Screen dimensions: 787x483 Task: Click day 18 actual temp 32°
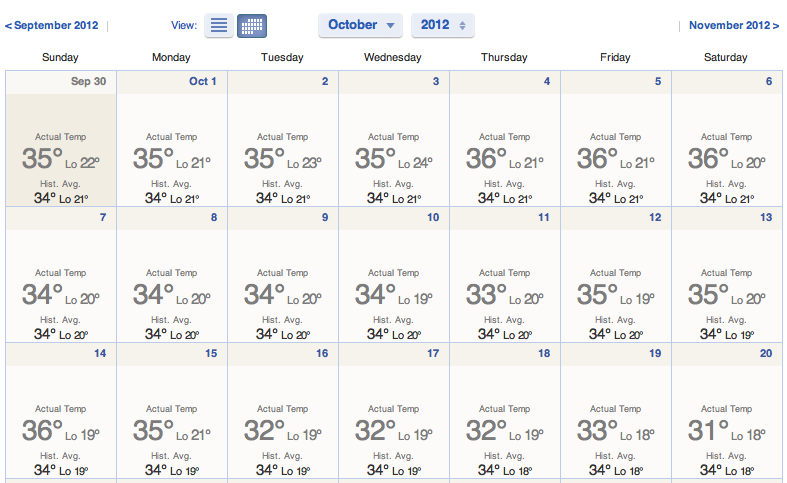[x=487, y=431]
